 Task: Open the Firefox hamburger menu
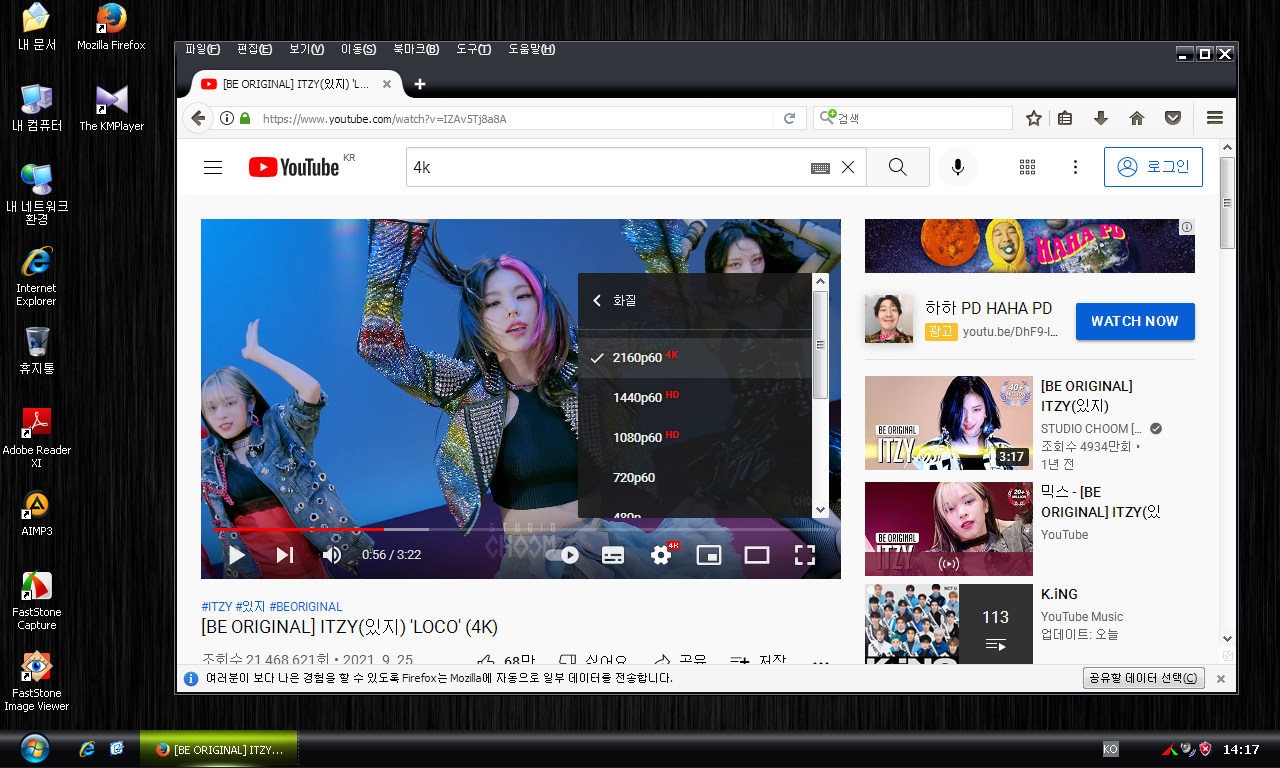tap(1215, 118)
